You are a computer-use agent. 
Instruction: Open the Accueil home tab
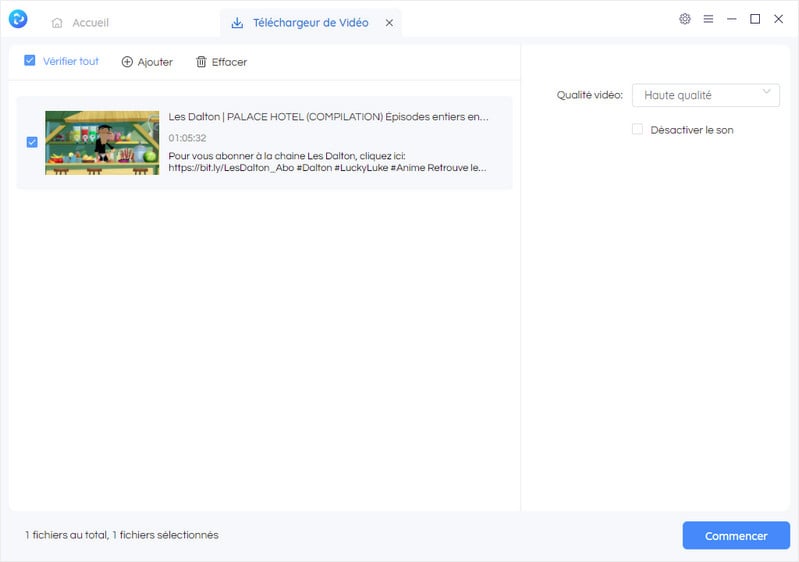pyautogui.click(x=81, y=22)
